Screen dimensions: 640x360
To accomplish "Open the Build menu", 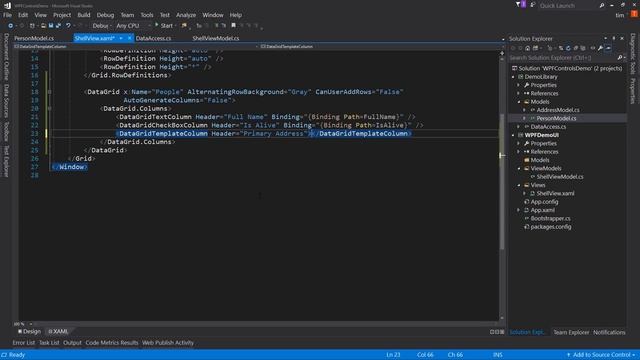I will coord(84,15).
